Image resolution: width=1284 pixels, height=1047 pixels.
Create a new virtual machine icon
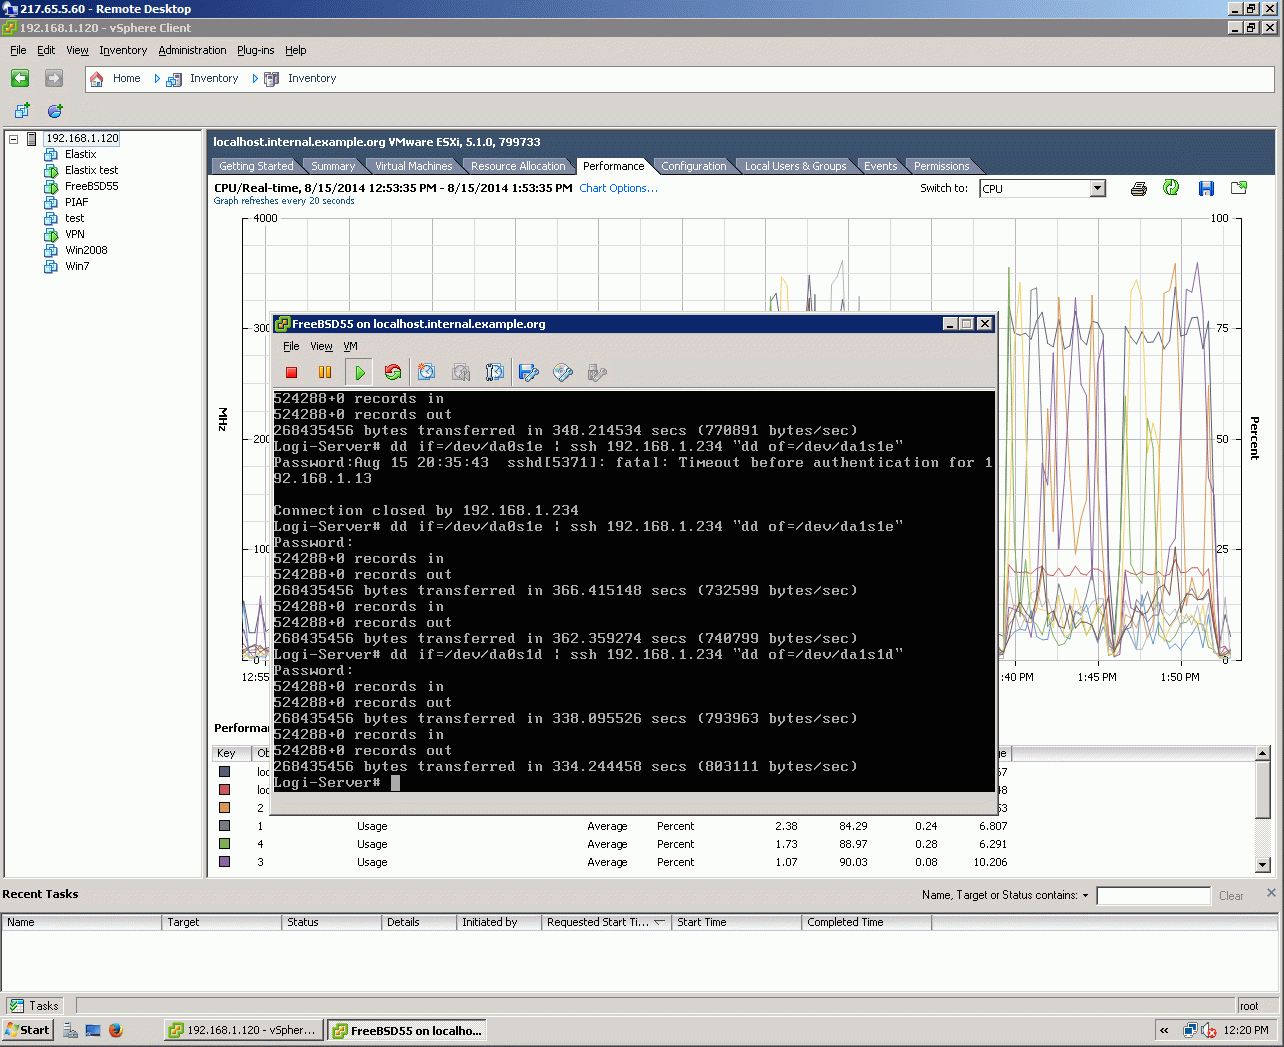22,111
